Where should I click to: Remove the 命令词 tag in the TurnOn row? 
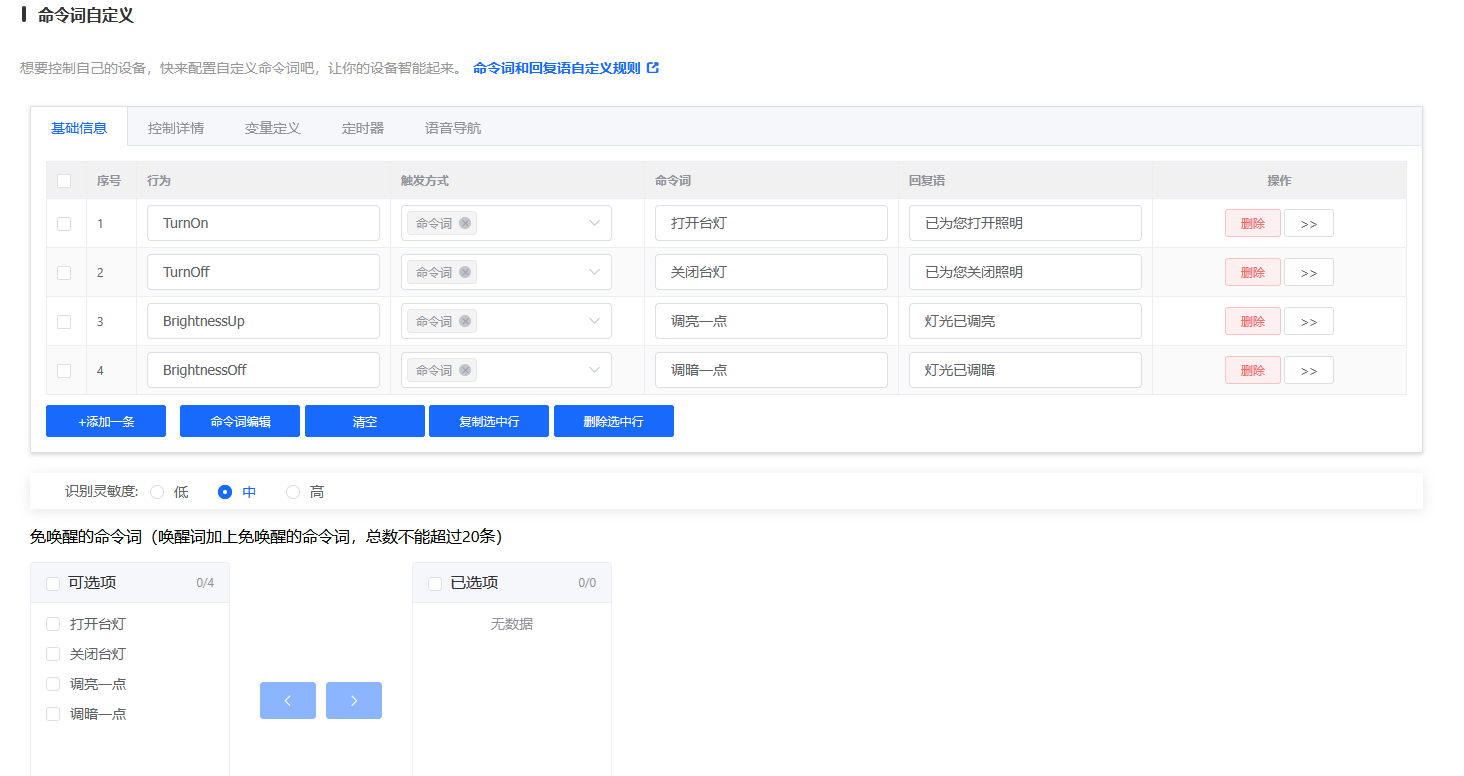(465, 223)
